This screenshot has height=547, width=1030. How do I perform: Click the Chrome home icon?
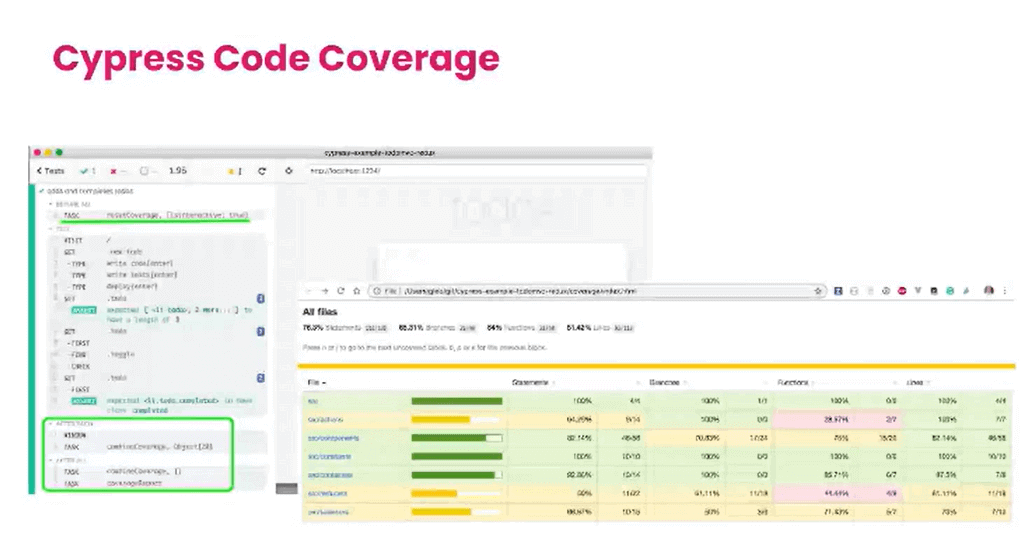(357, 291)
